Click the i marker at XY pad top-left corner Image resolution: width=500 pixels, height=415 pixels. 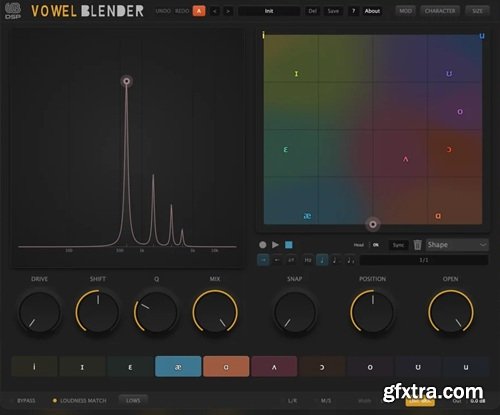pos(263,35)
